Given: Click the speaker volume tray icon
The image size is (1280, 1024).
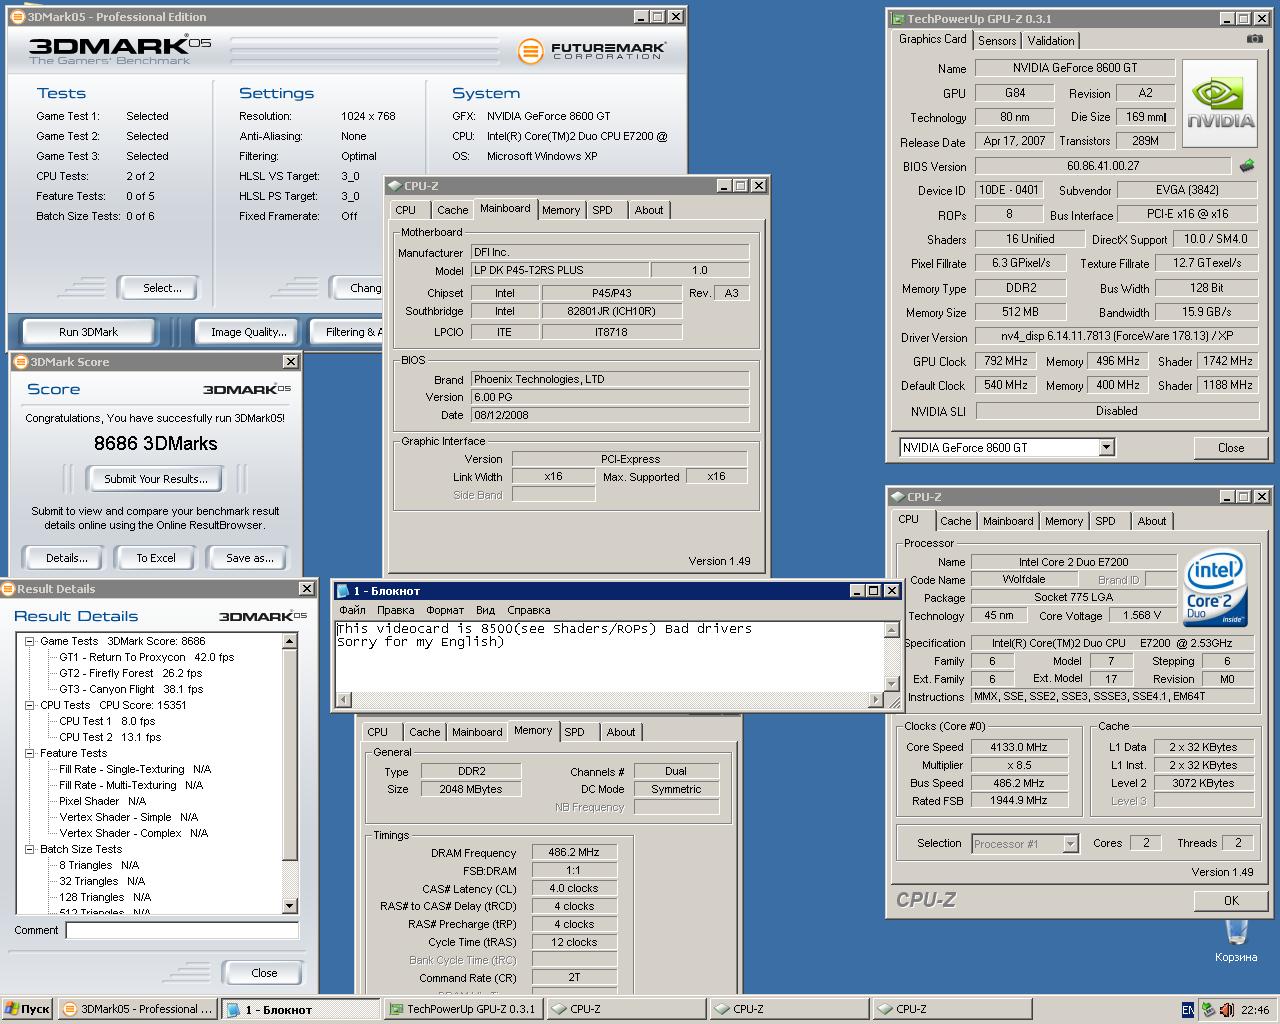Looking at the screenshot, I should pyautogui.click(x=1226, y=1009).
